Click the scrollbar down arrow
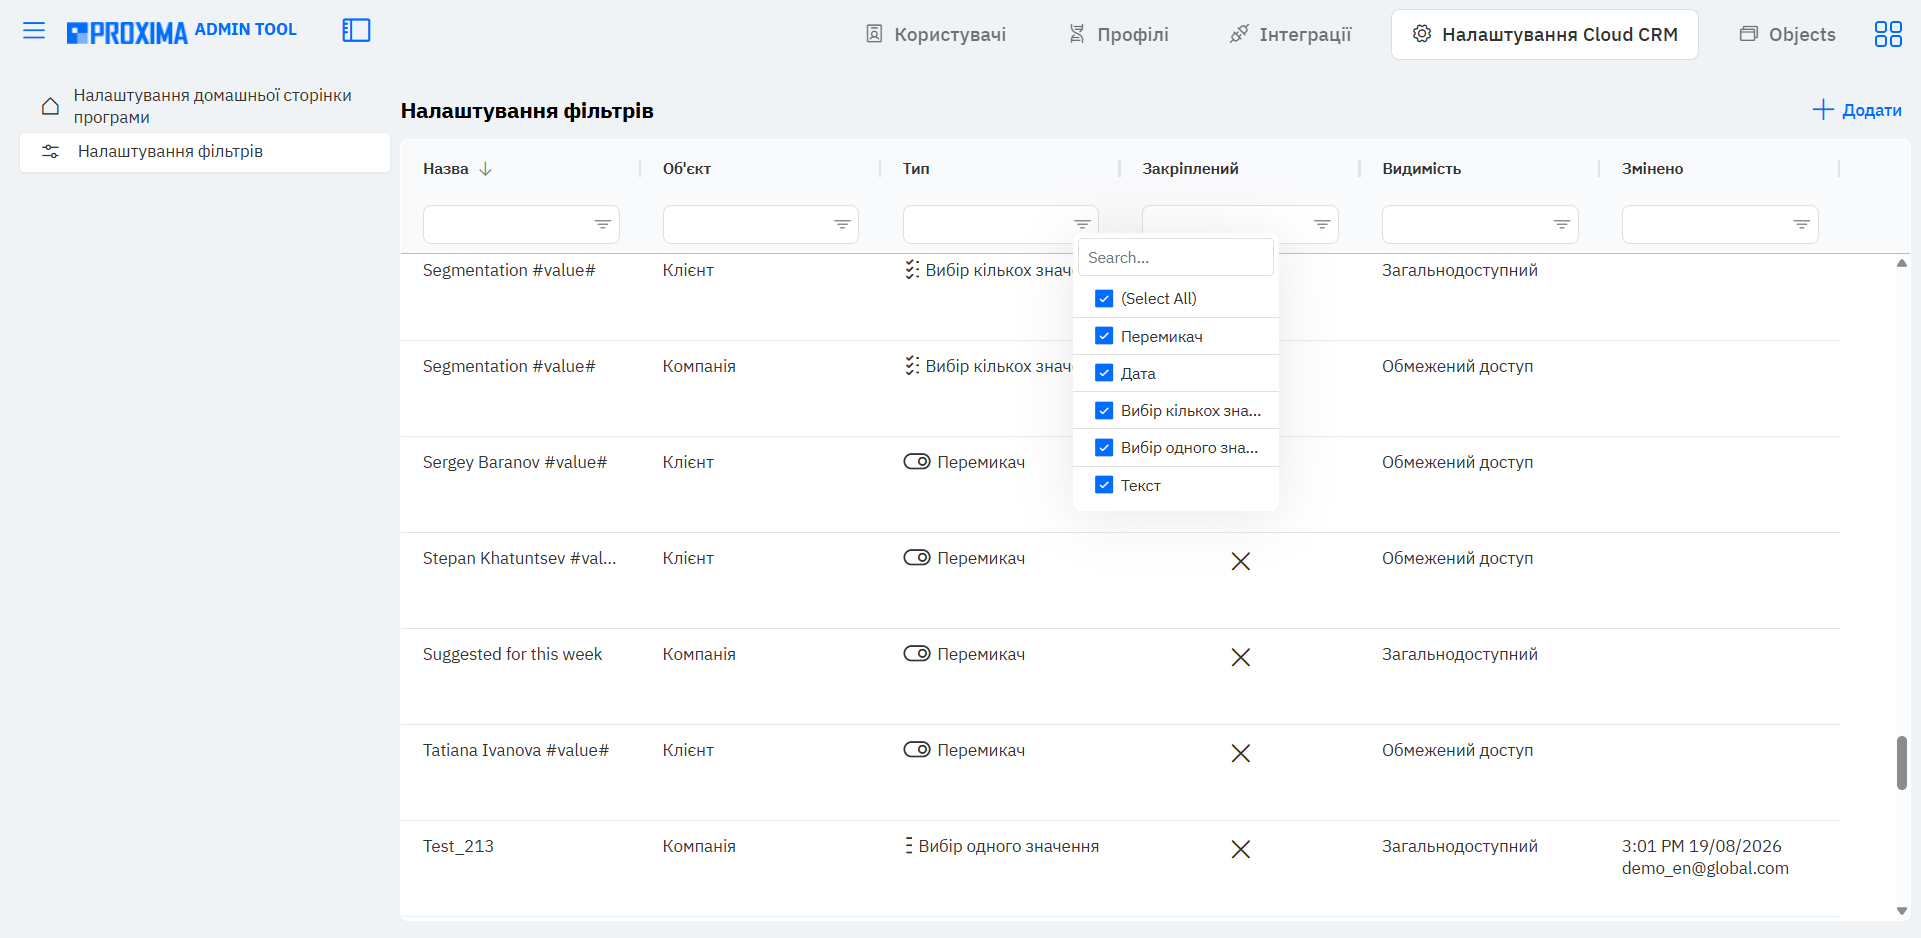 click(1902, 911)
